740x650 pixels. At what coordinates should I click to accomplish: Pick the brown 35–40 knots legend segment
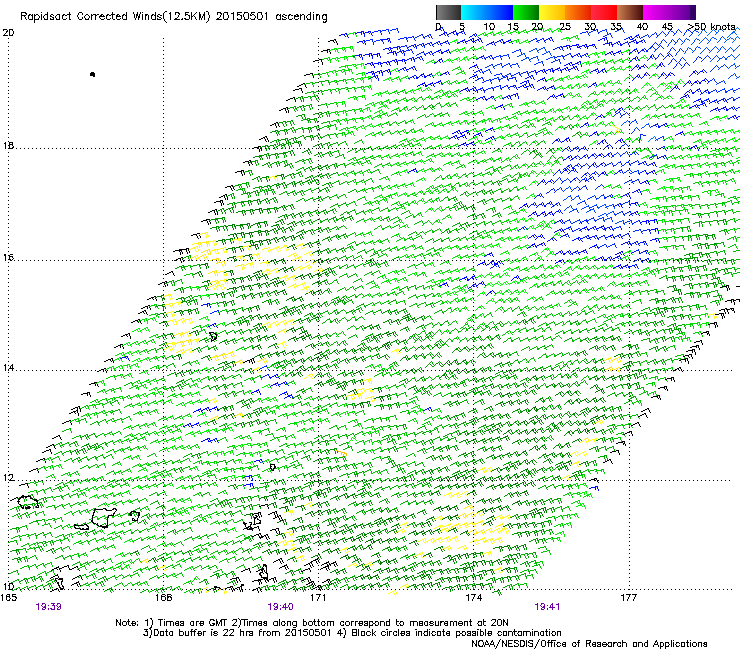click(x=630, y=12)
